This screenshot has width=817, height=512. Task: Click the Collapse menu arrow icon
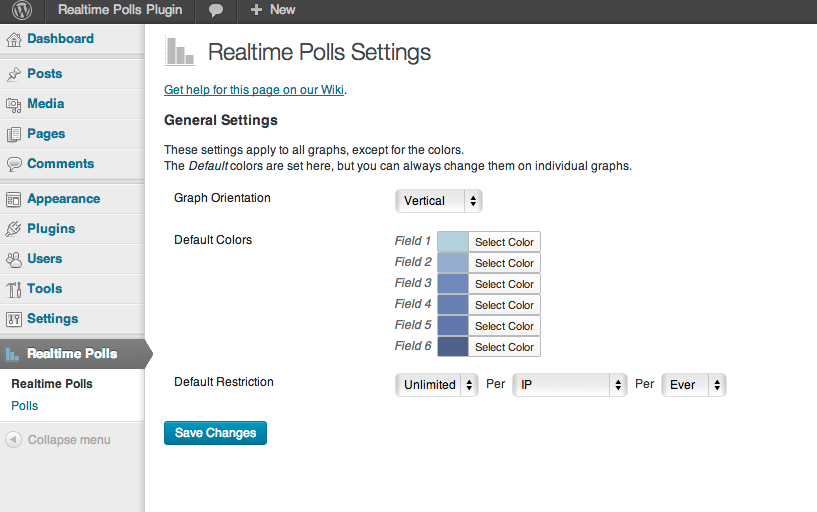pyautogui.click(x=14, y=440)
